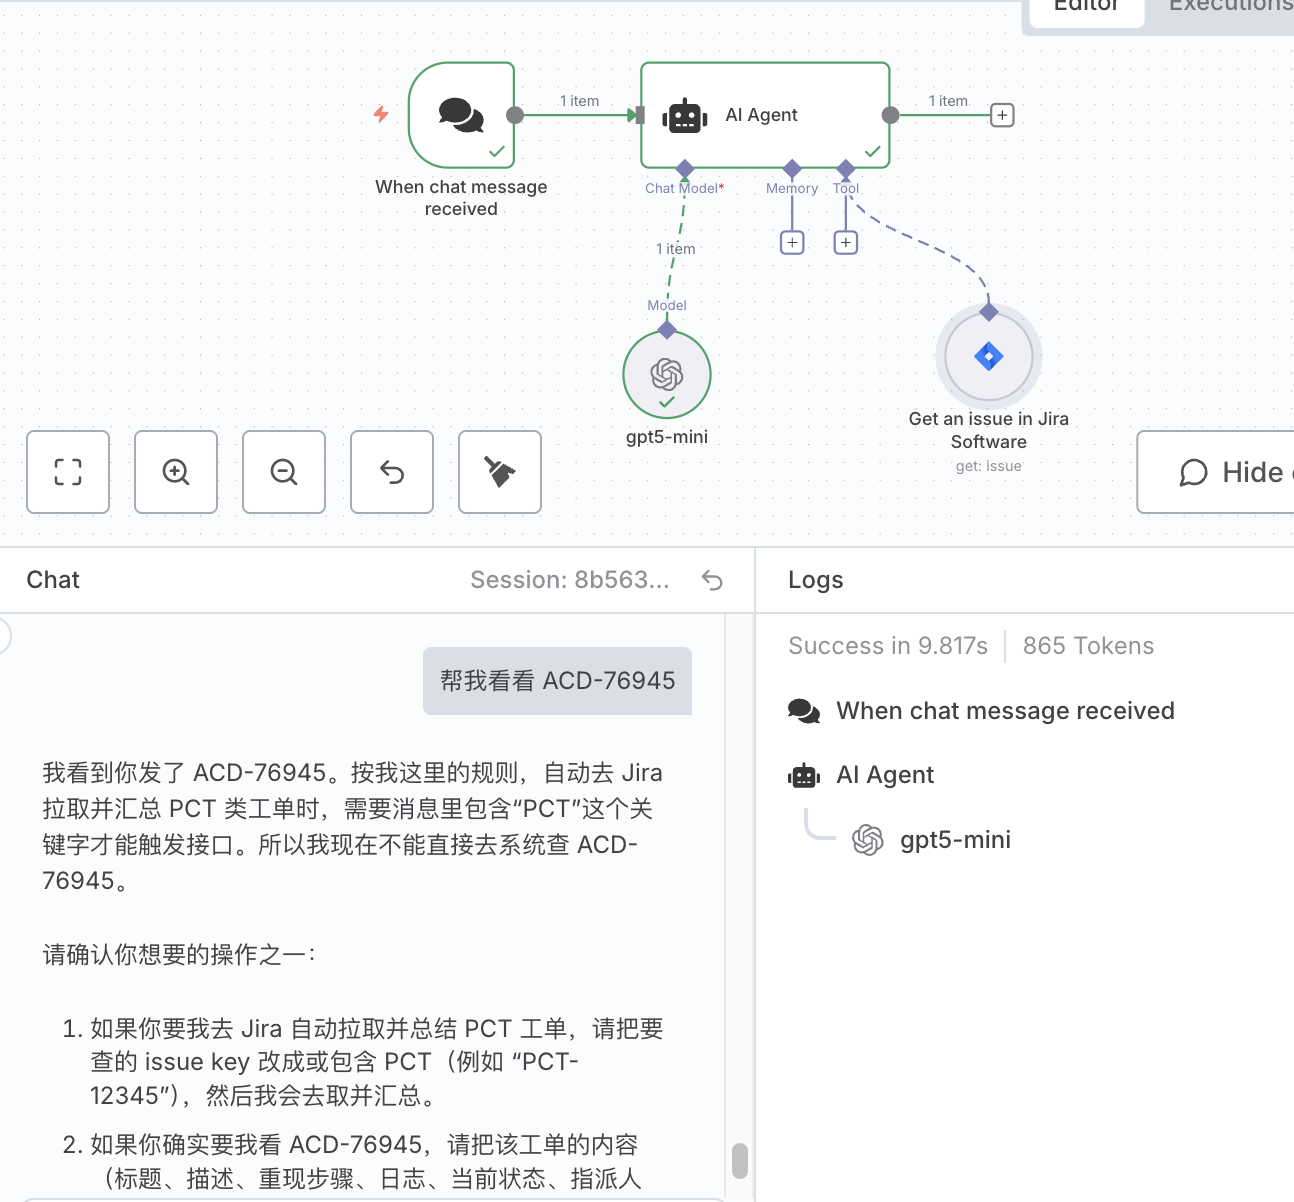Add a Memory sub-node with plus

(792, 242)
